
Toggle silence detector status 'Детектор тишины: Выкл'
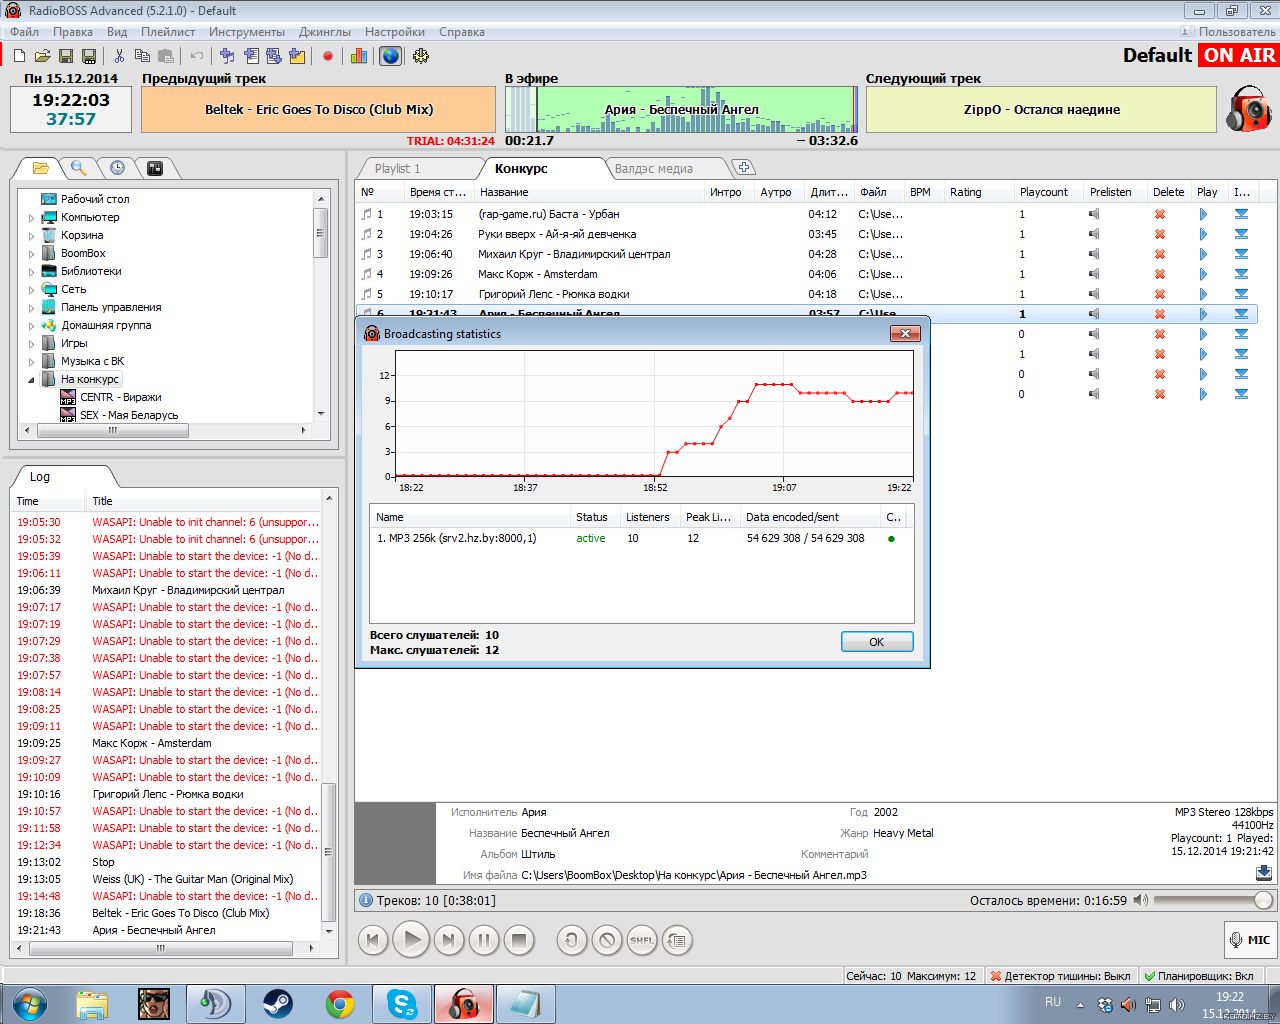pos(1060,976)
